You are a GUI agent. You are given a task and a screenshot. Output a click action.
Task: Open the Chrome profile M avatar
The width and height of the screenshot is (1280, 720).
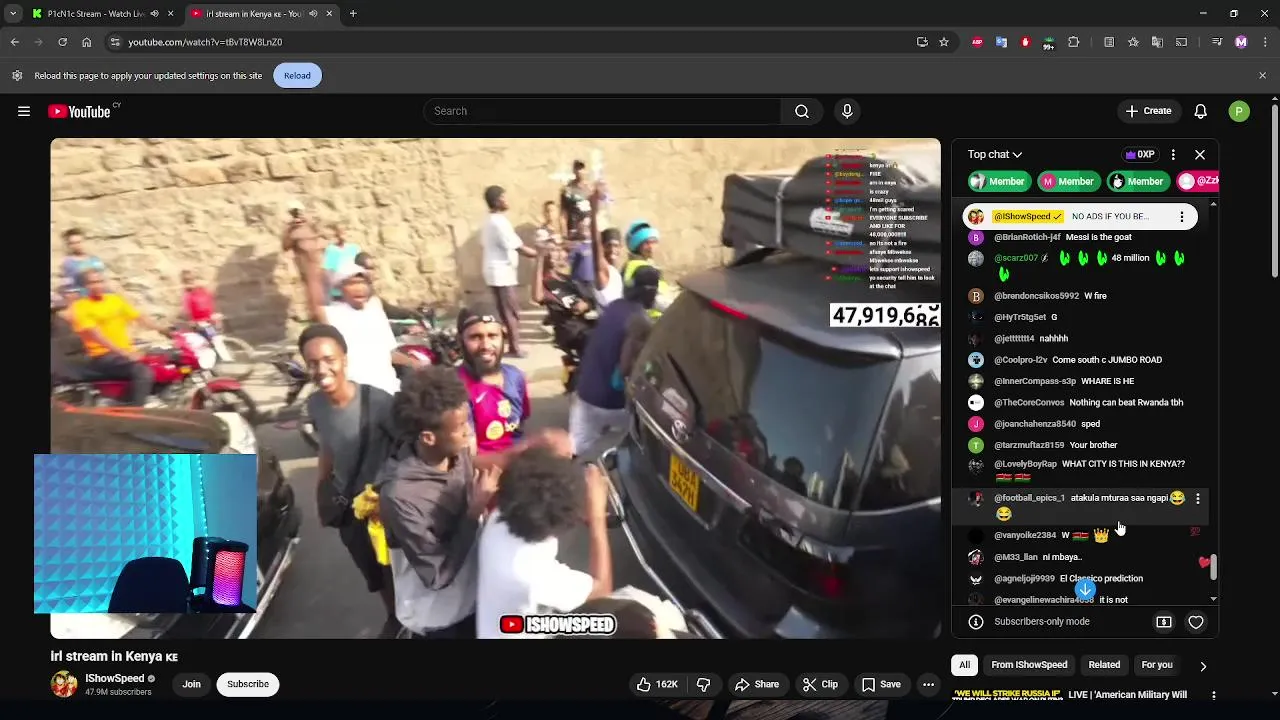click(1241, 42)
